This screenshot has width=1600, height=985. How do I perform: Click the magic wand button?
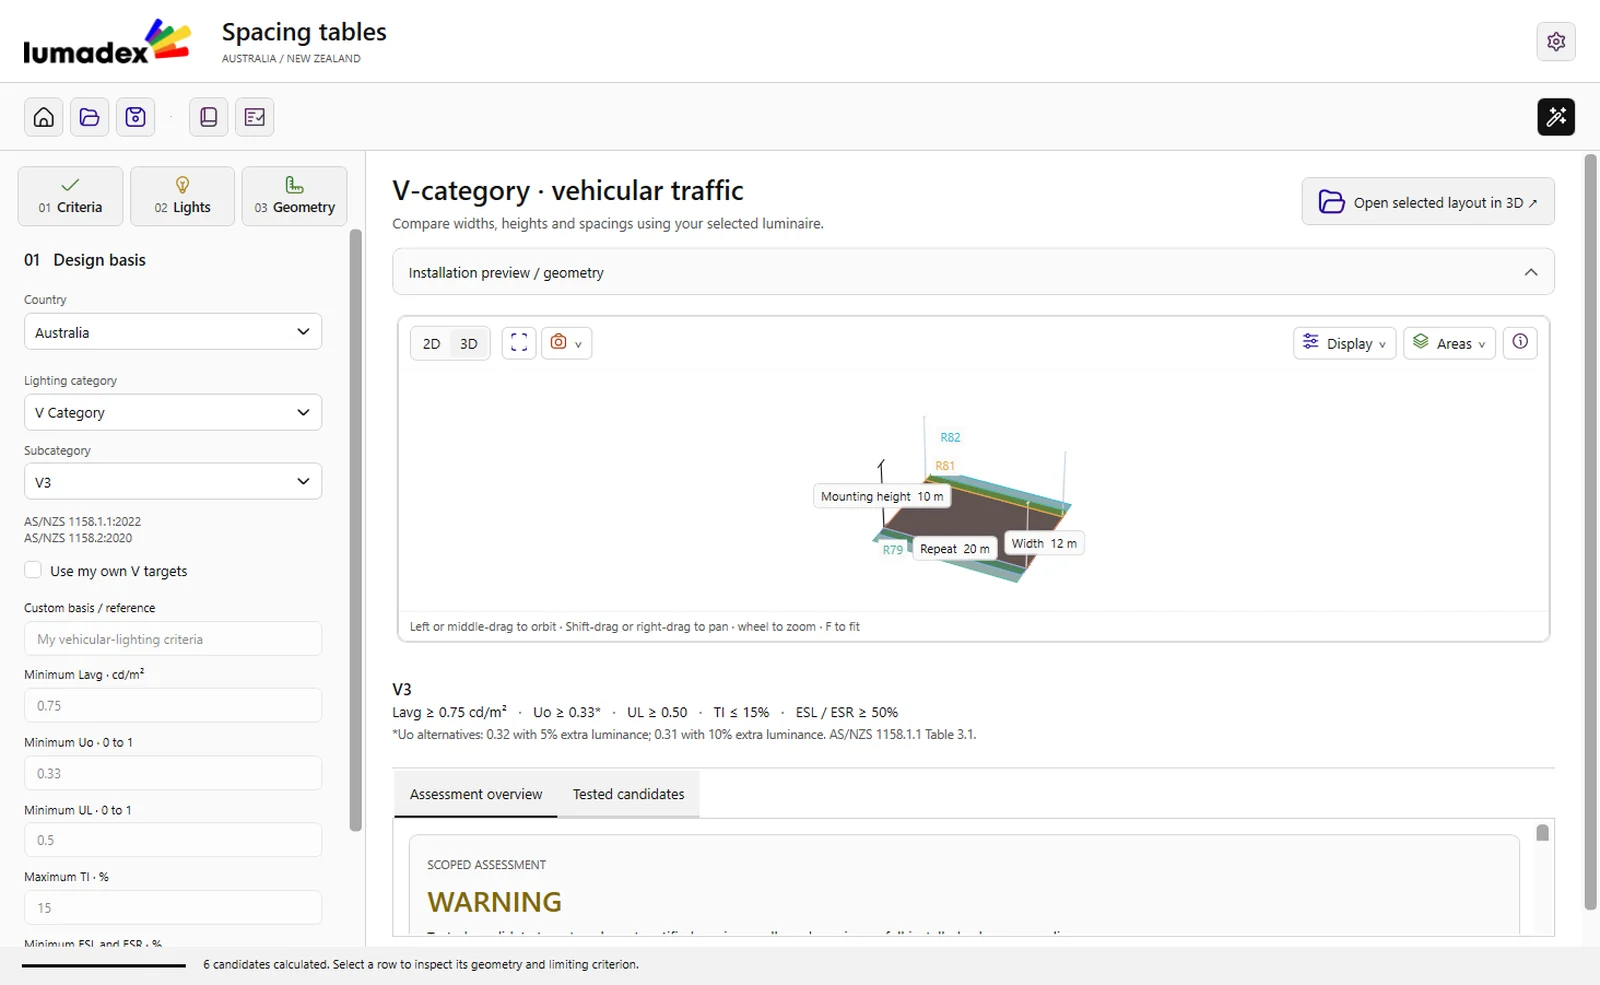[1556, 117]
